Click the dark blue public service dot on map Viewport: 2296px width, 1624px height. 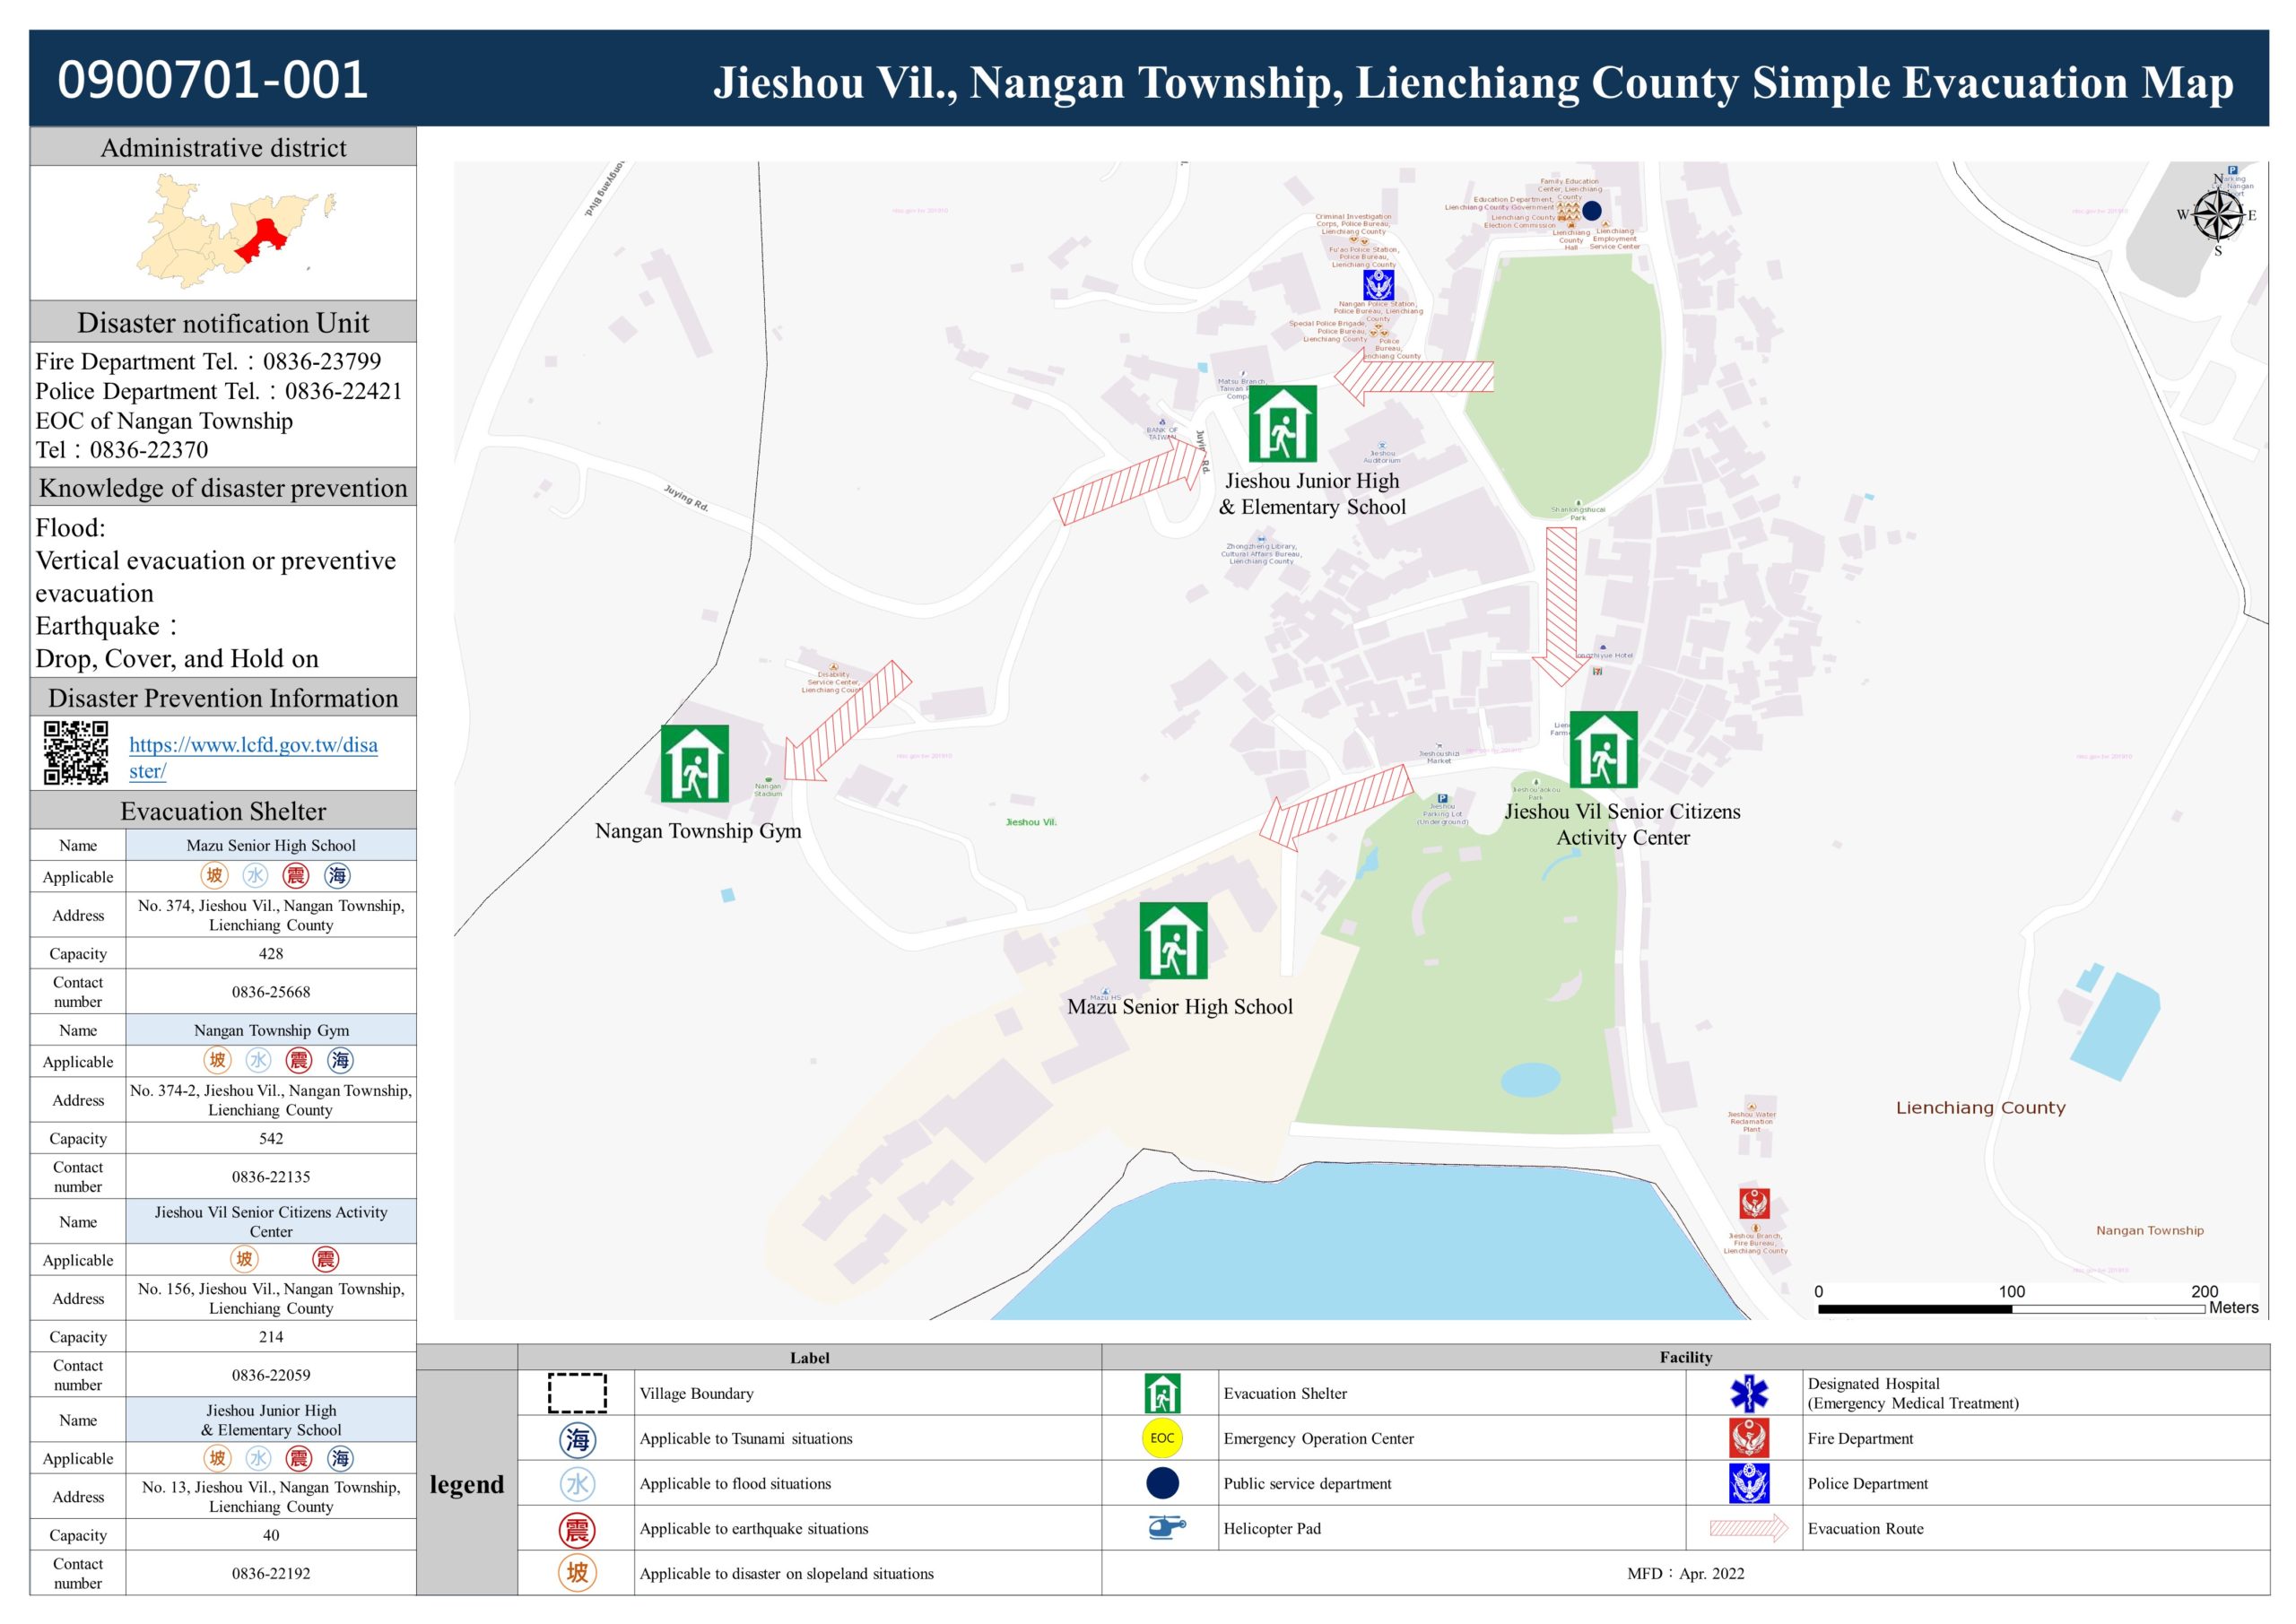[x=1591, y=210]
